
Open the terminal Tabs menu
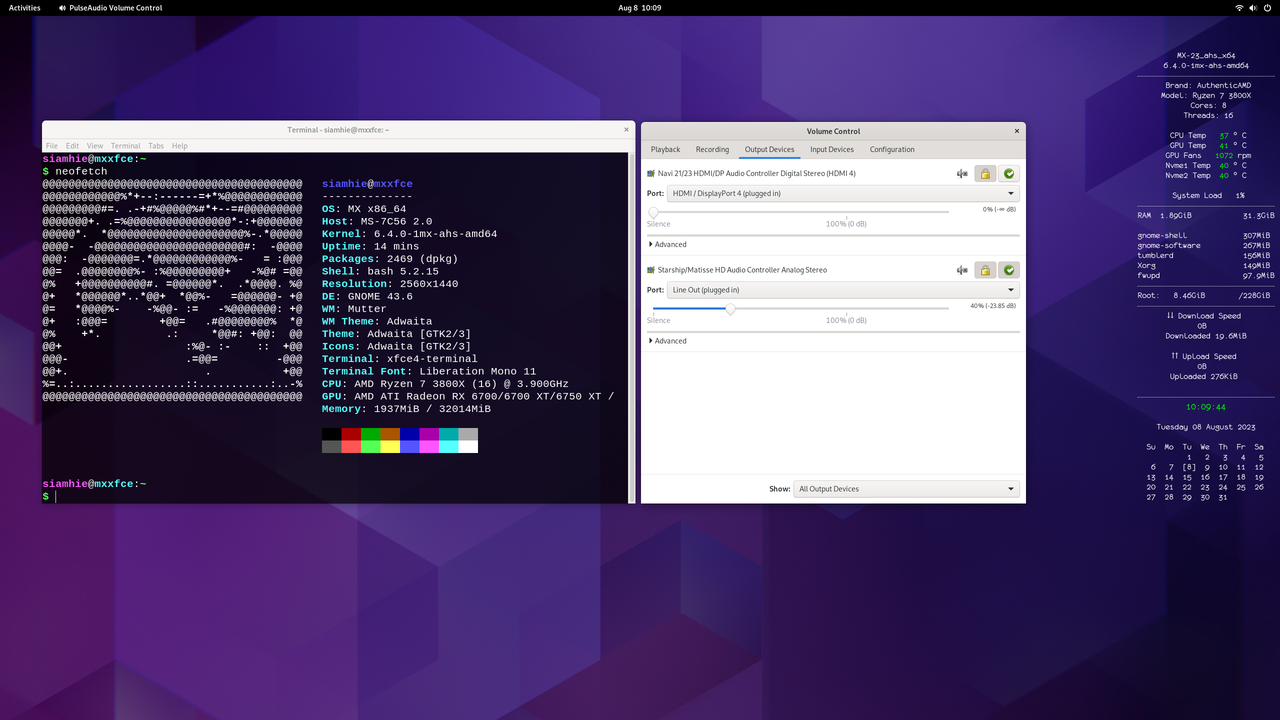(x=156, y=146)
